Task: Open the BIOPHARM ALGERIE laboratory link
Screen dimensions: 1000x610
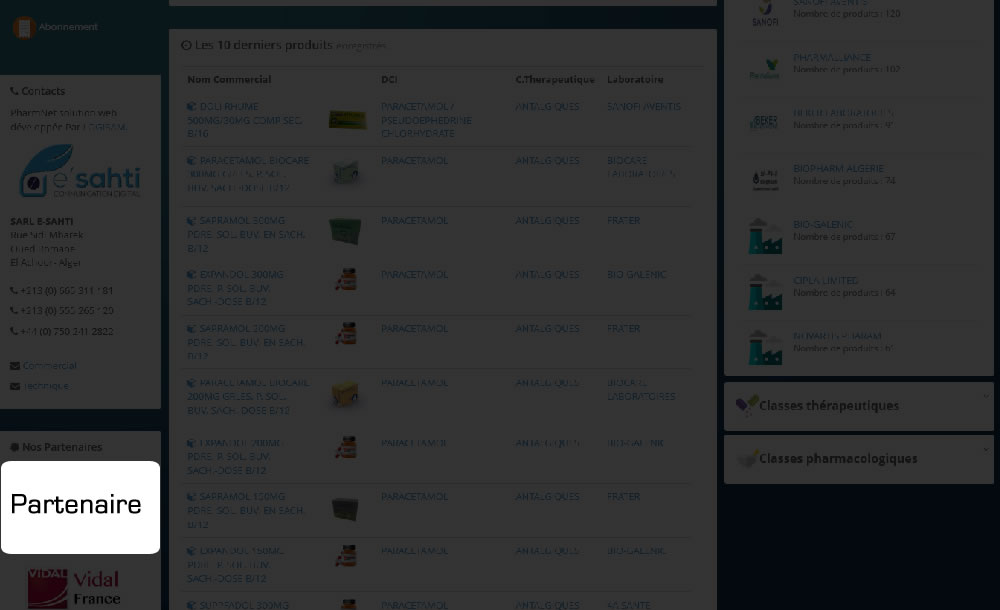Action: pos(839,168)
